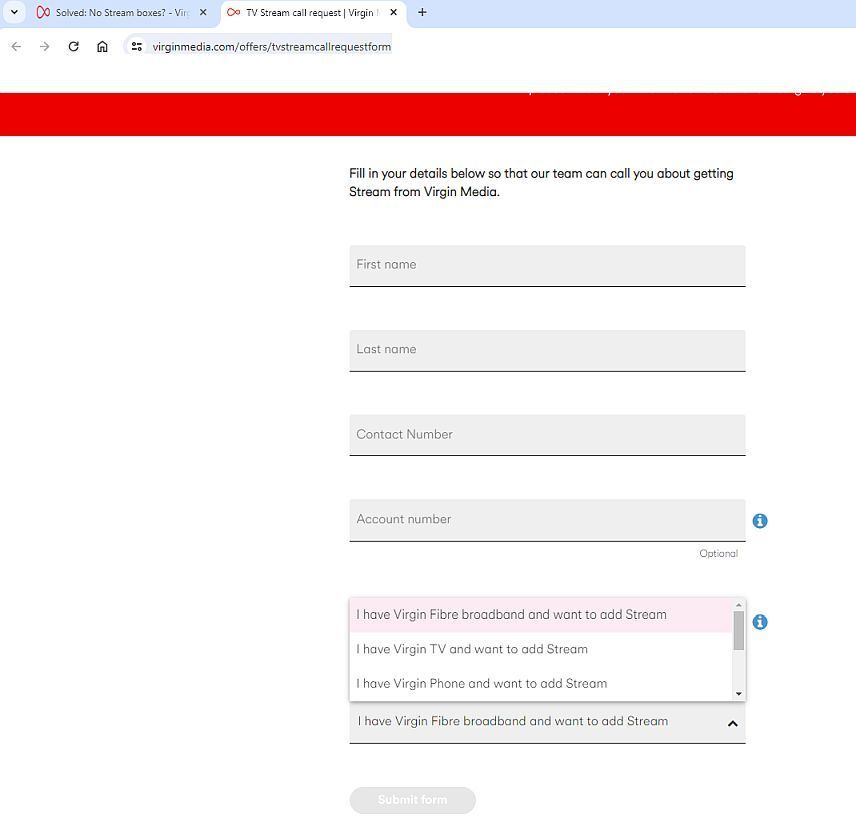Viewport: 856px width, 822px height.
Task: Focus the Account number field
Action: click(547, 520)
